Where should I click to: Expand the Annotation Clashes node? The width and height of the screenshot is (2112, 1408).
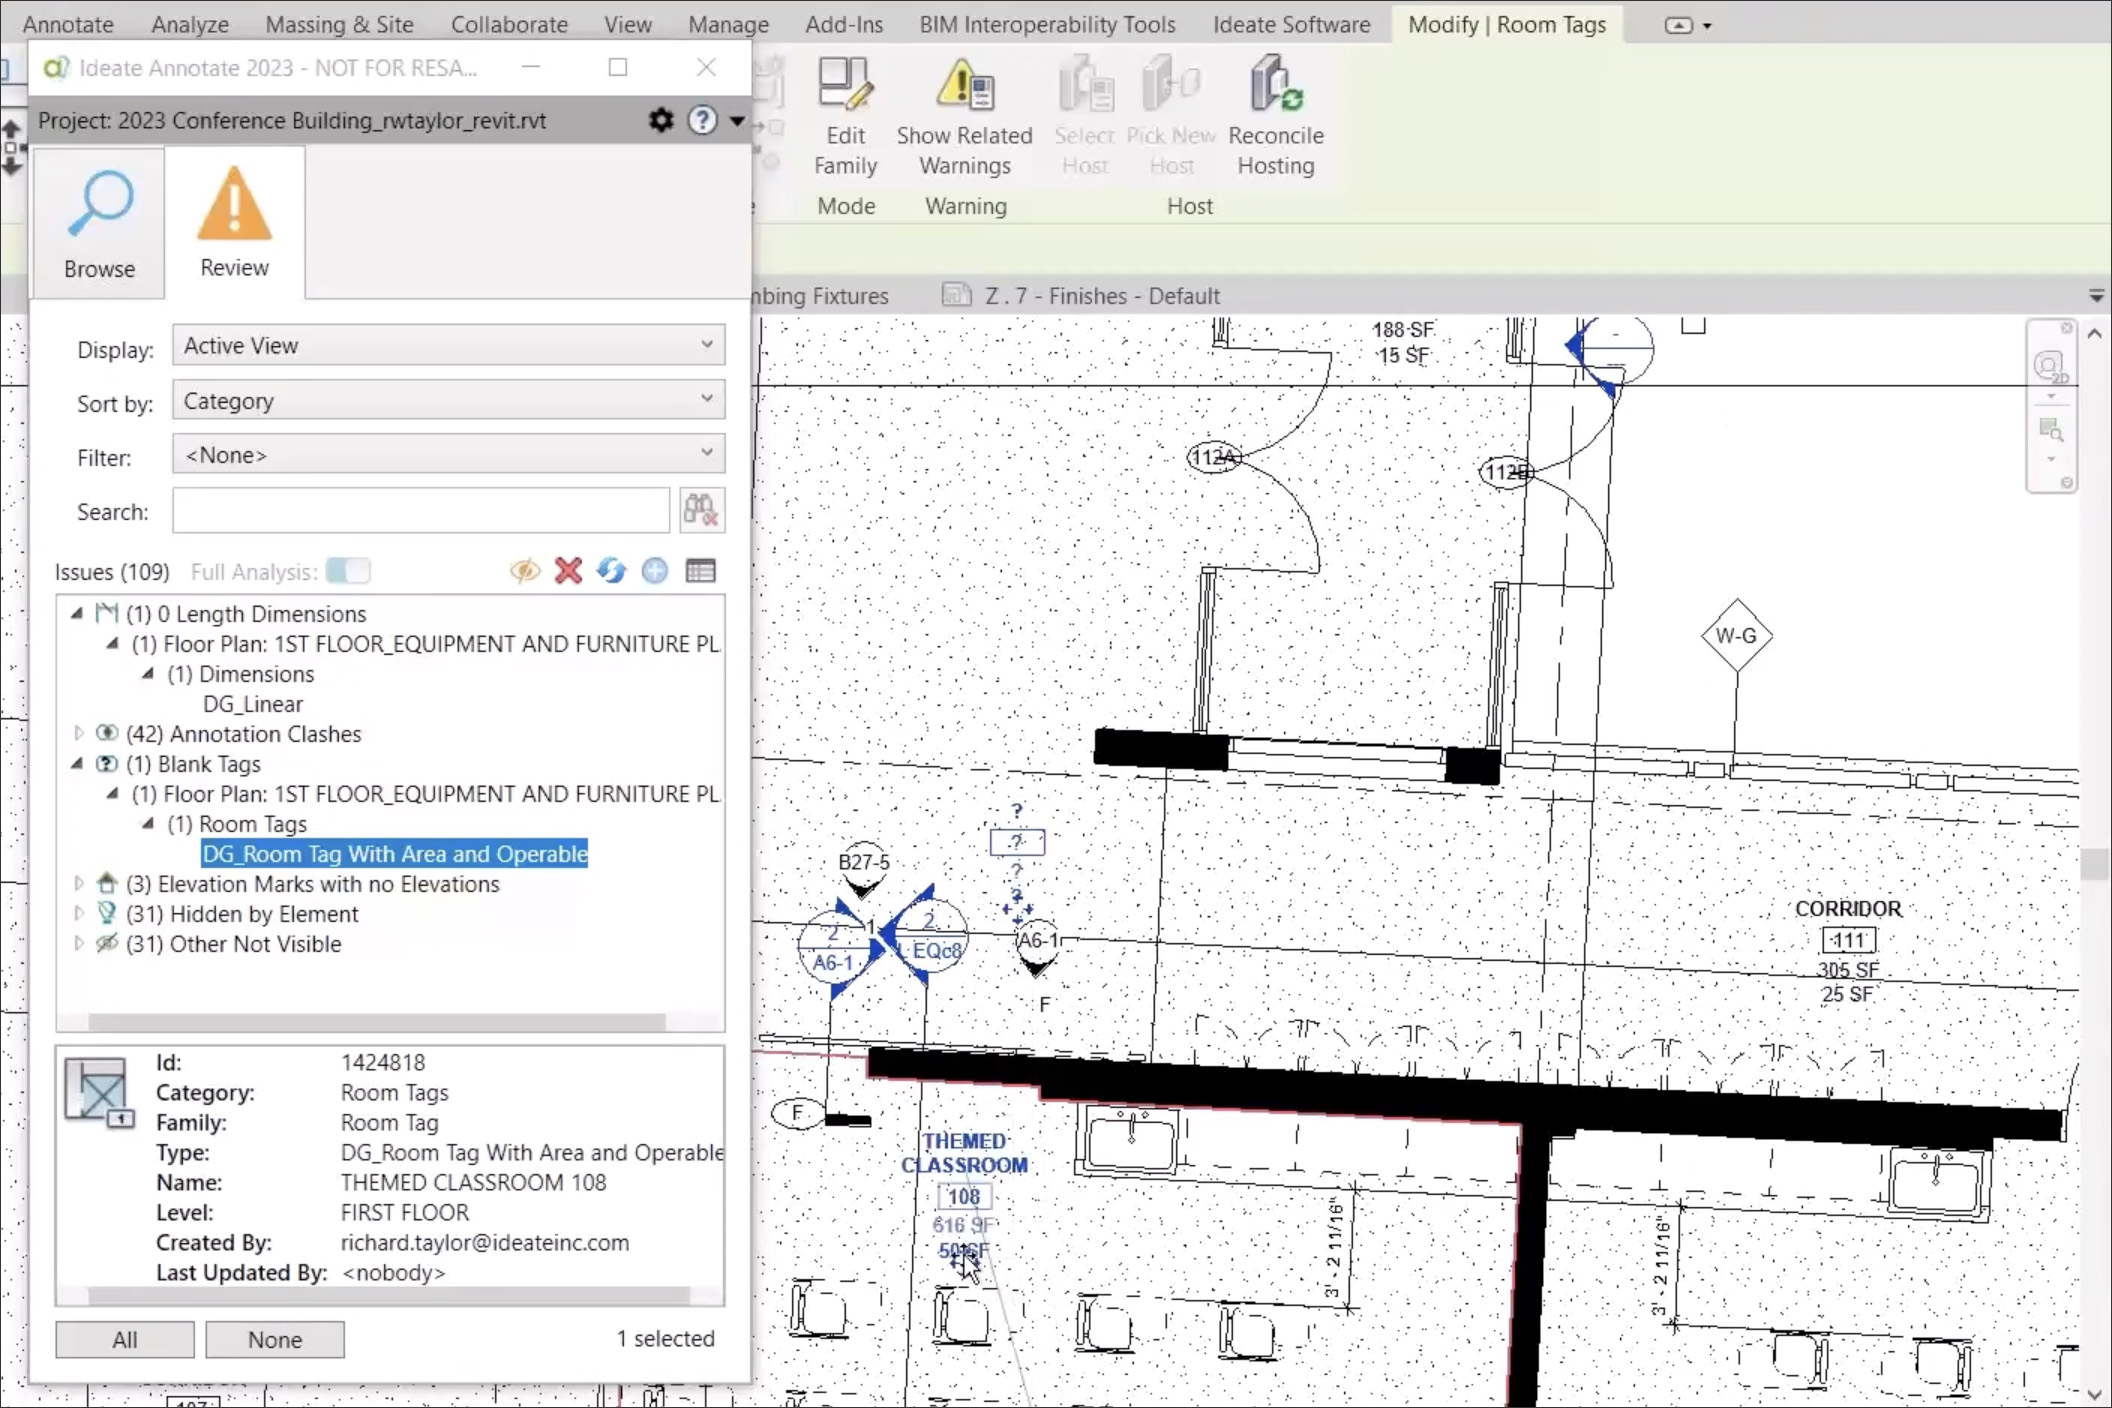click(x=79, y=733)
